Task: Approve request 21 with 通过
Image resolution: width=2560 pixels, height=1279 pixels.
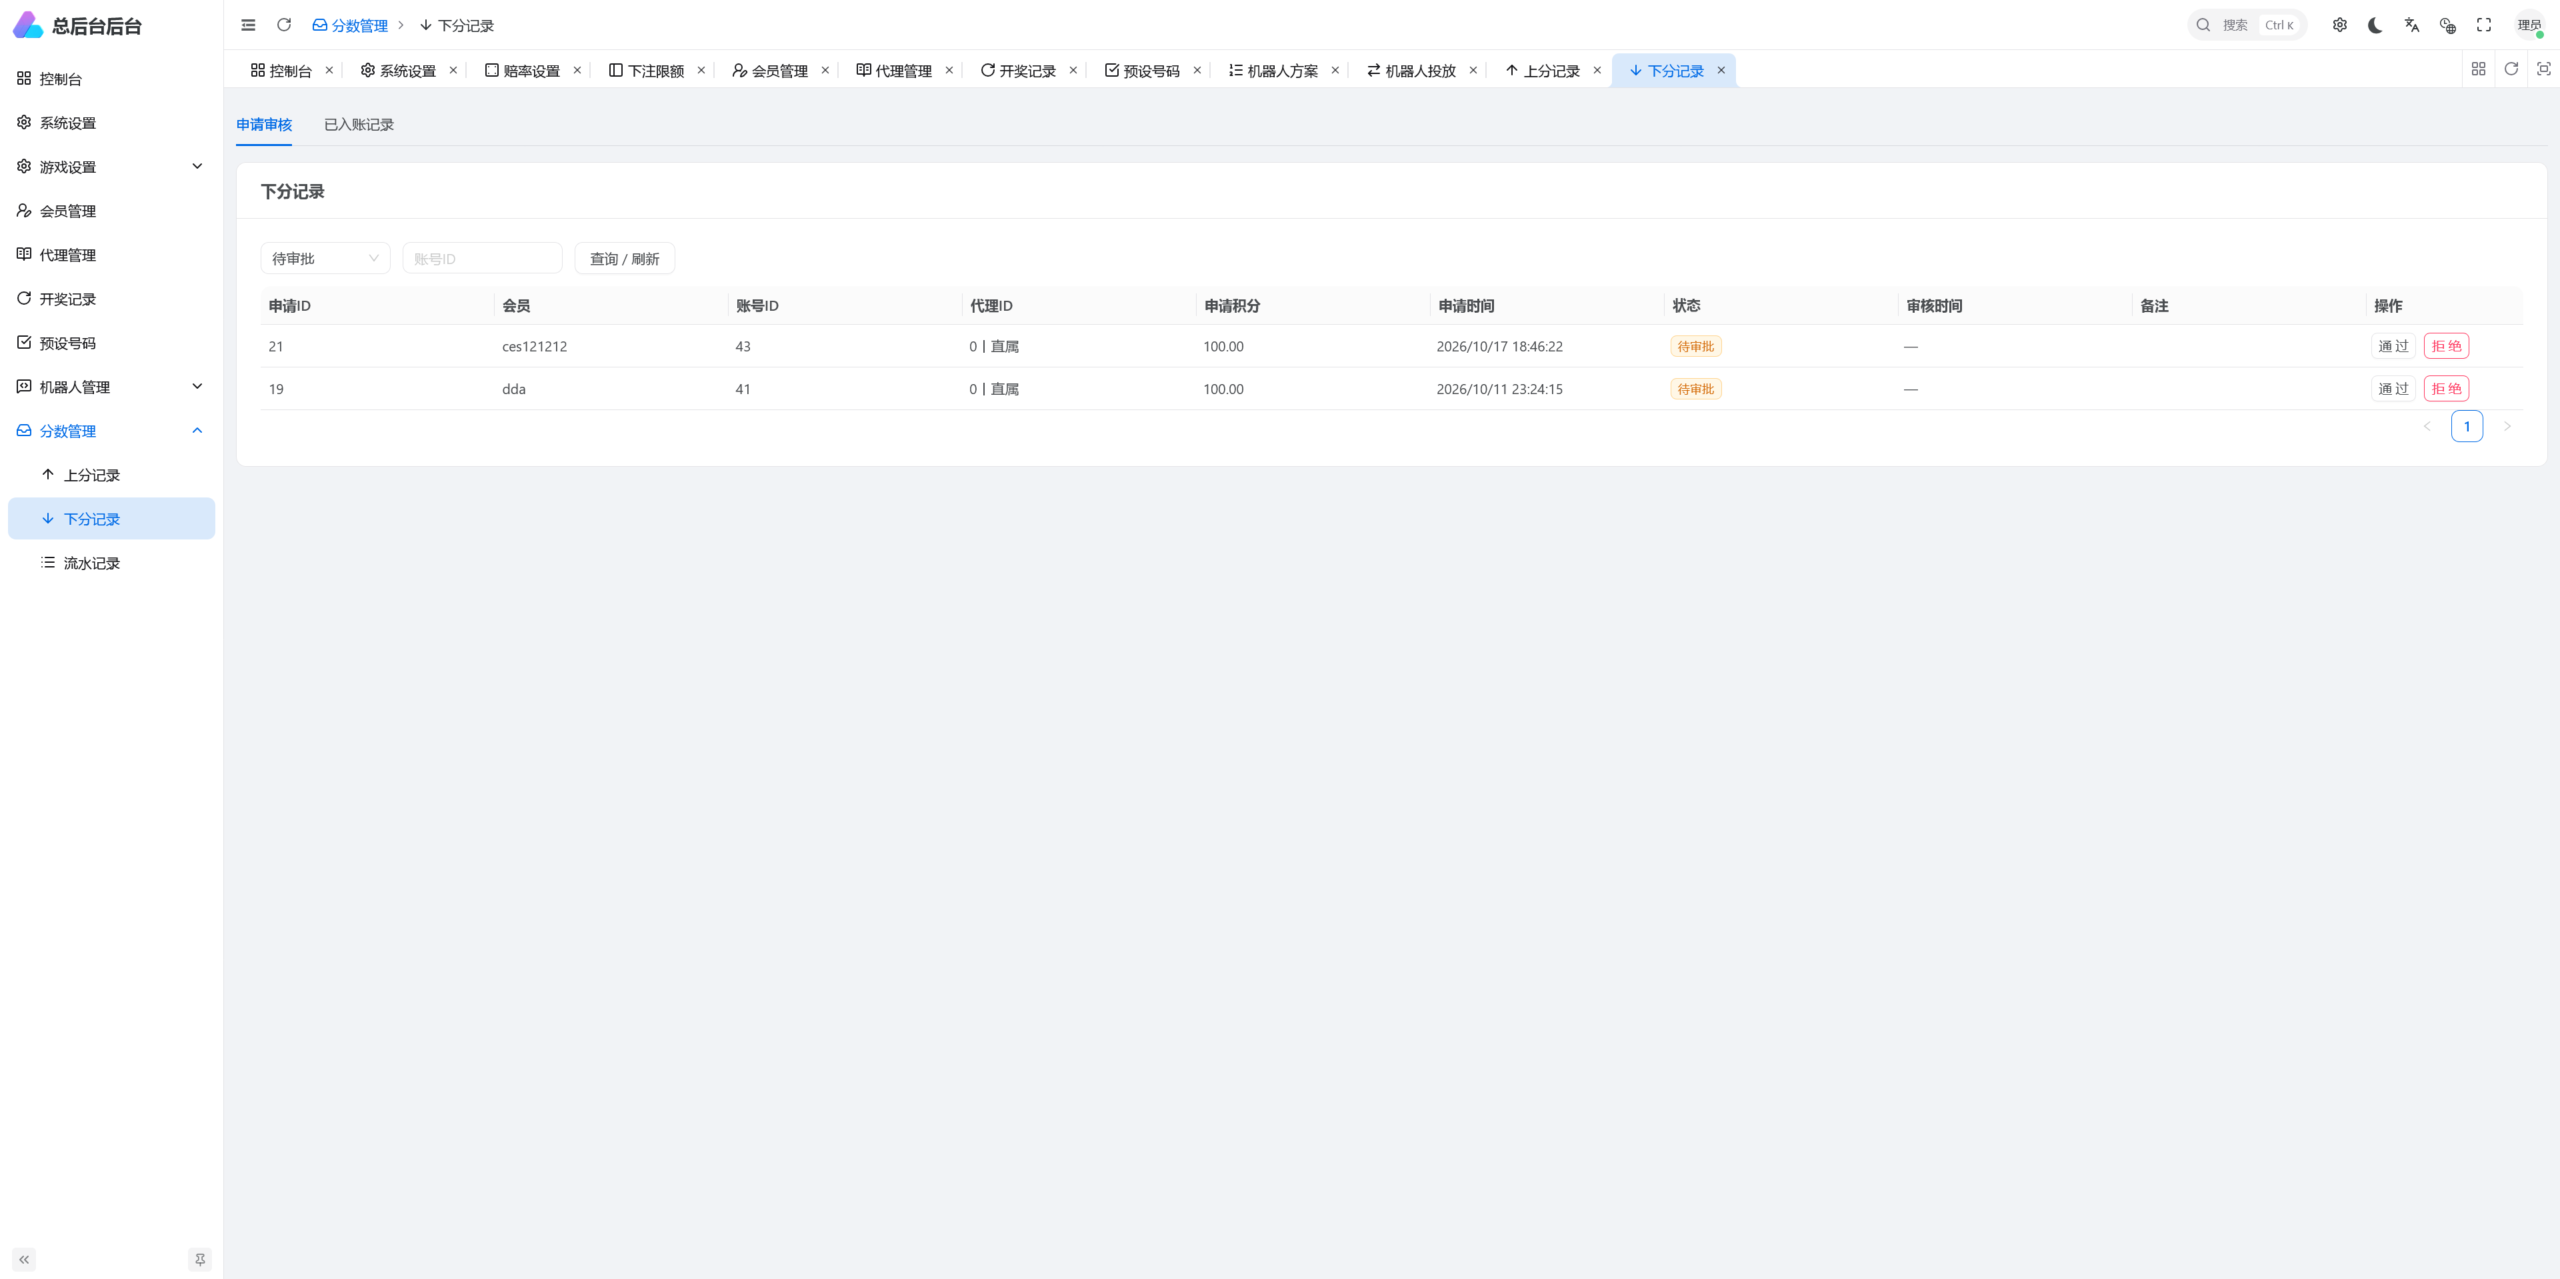Action: pos(2393,346)
